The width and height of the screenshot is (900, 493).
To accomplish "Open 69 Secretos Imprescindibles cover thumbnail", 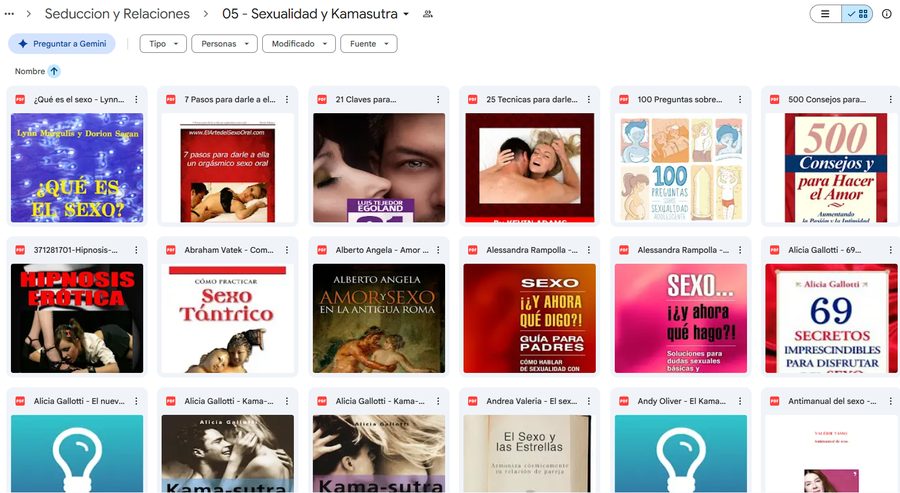I will pos(832,319).
